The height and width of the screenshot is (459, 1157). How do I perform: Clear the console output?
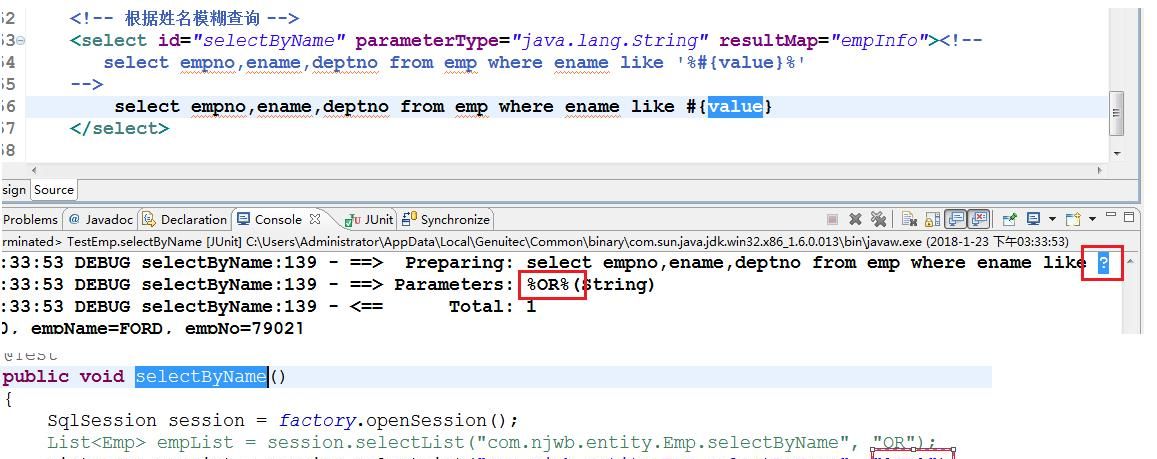click(x=909, y=219)
